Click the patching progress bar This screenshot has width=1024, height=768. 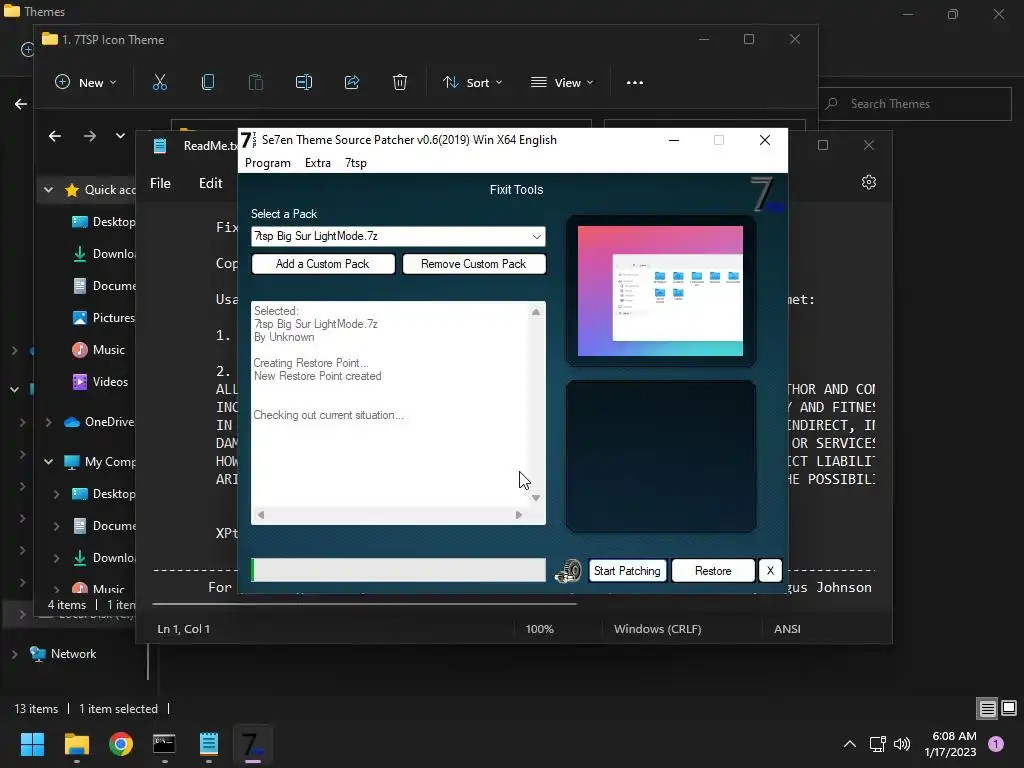398,570
